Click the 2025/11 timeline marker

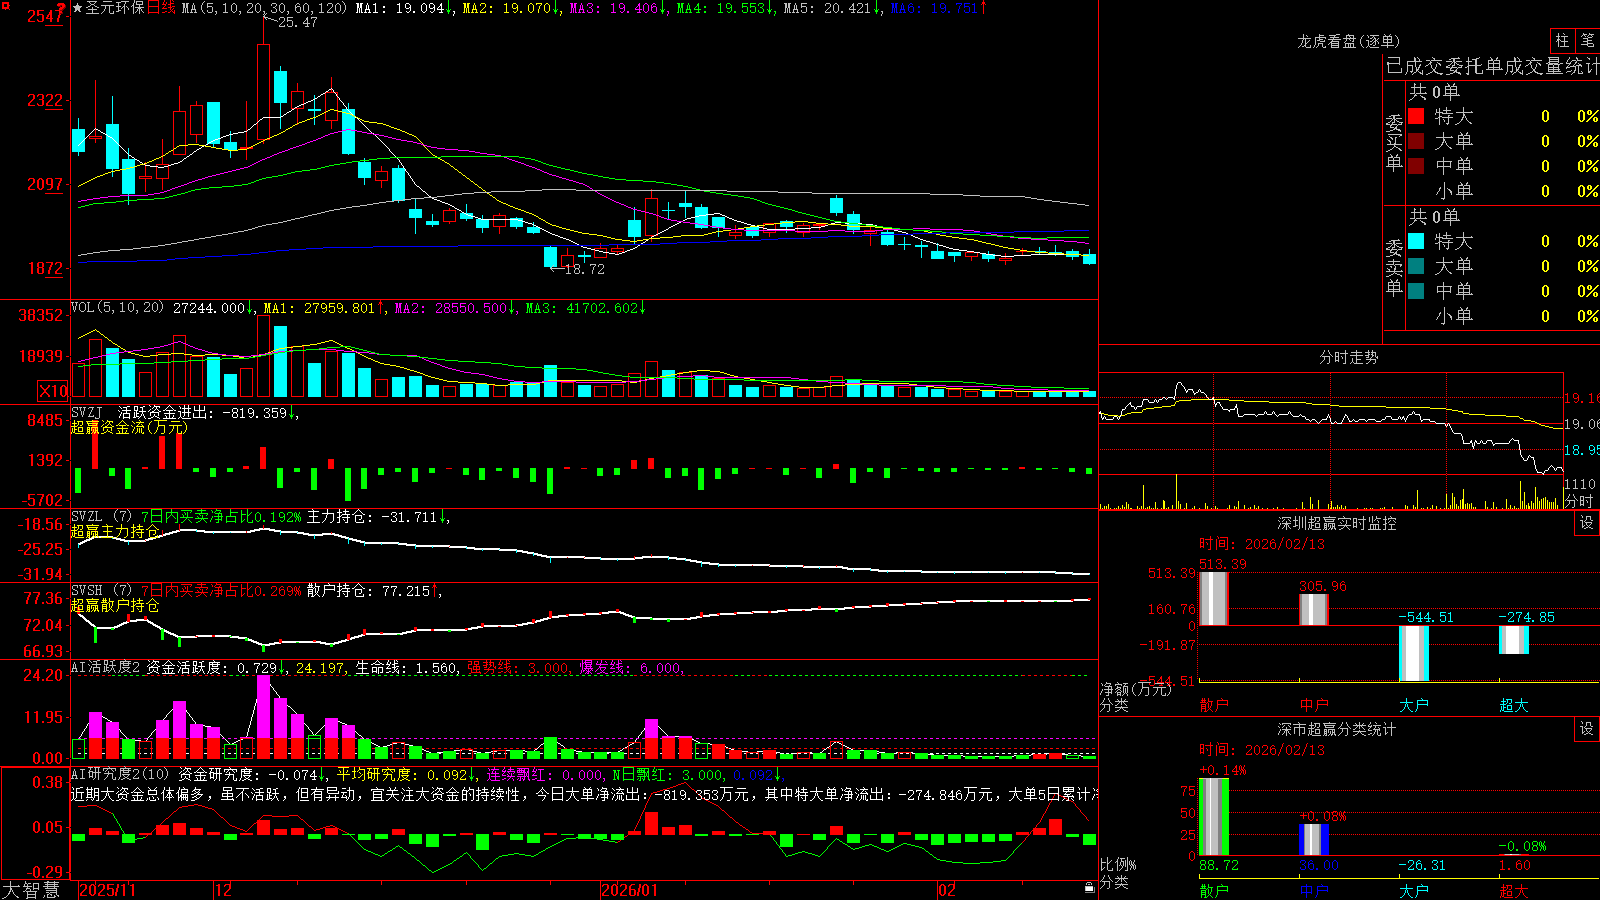(107, 890)
